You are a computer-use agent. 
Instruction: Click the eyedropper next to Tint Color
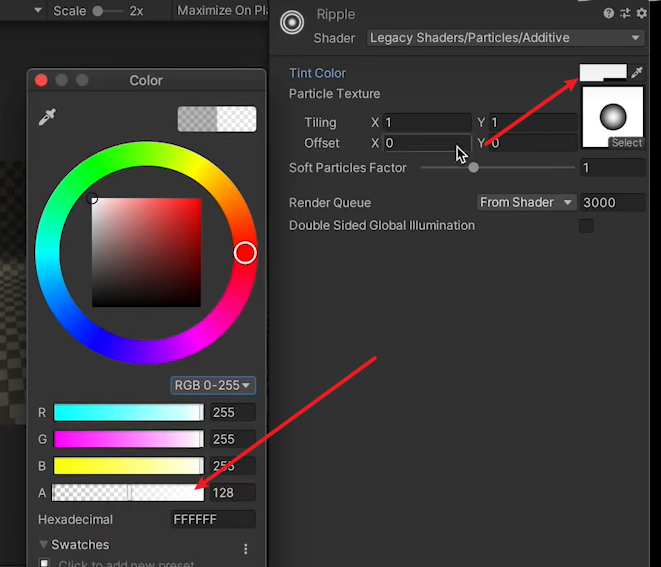pyautogui.click(x=637, y=73)
